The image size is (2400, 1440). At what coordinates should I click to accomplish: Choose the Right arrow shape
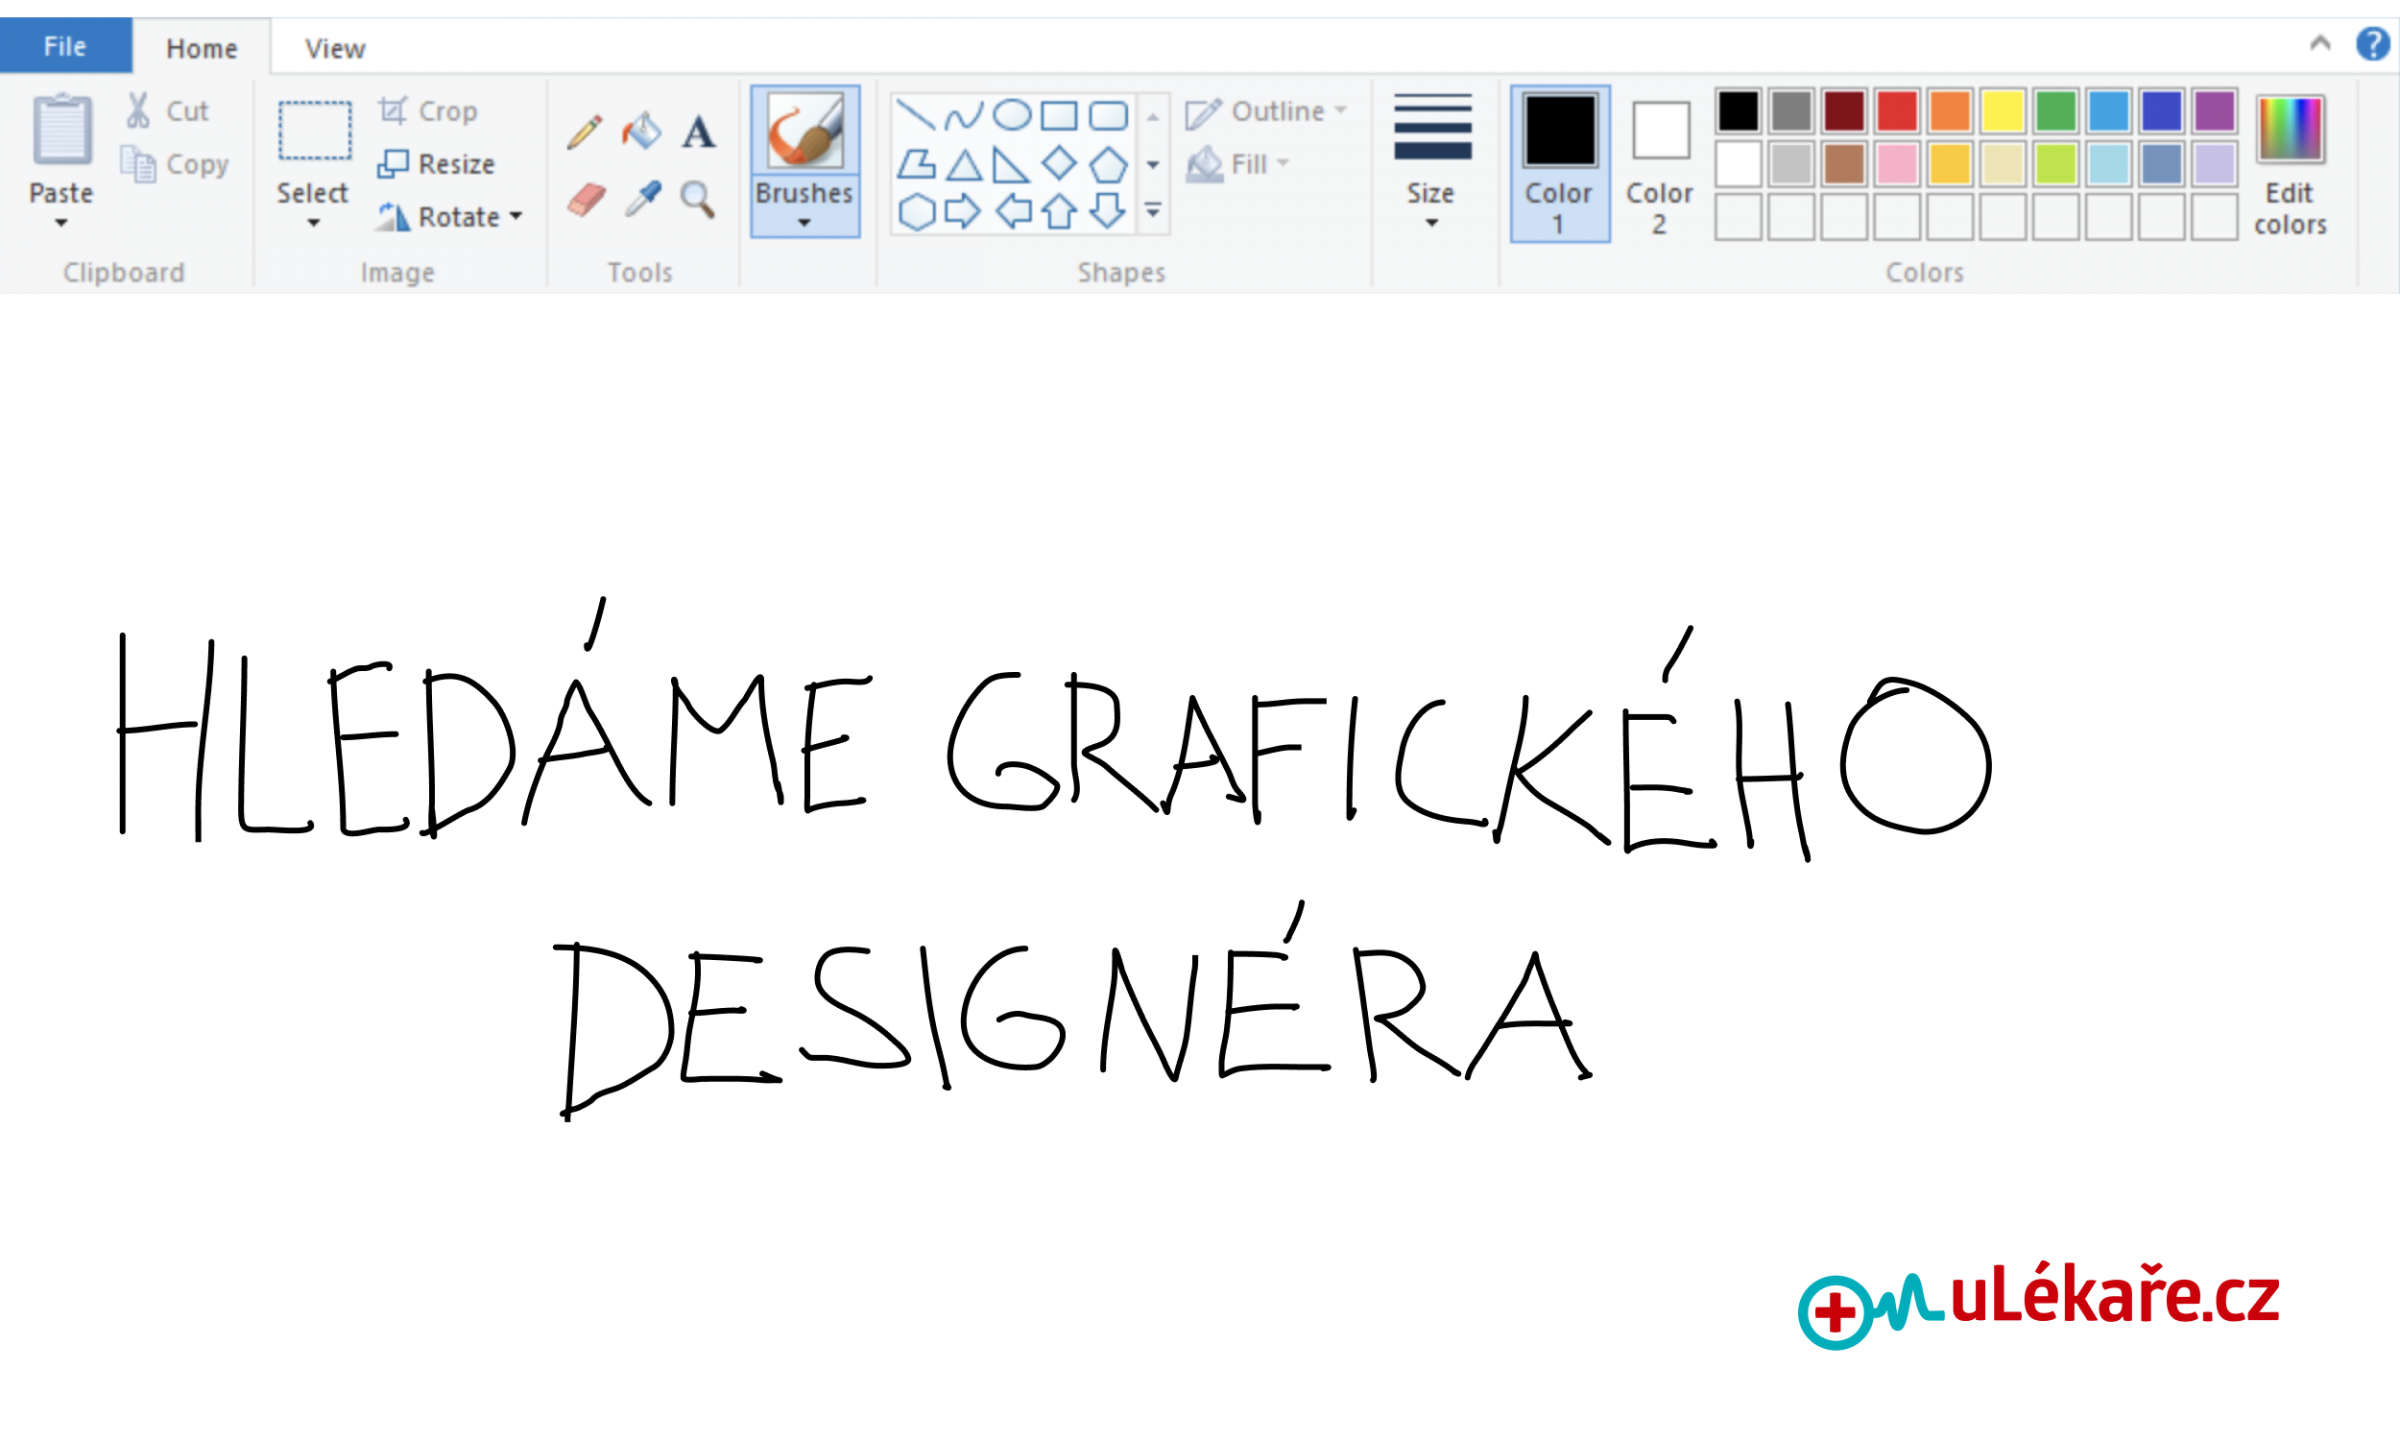click(962, 211)
